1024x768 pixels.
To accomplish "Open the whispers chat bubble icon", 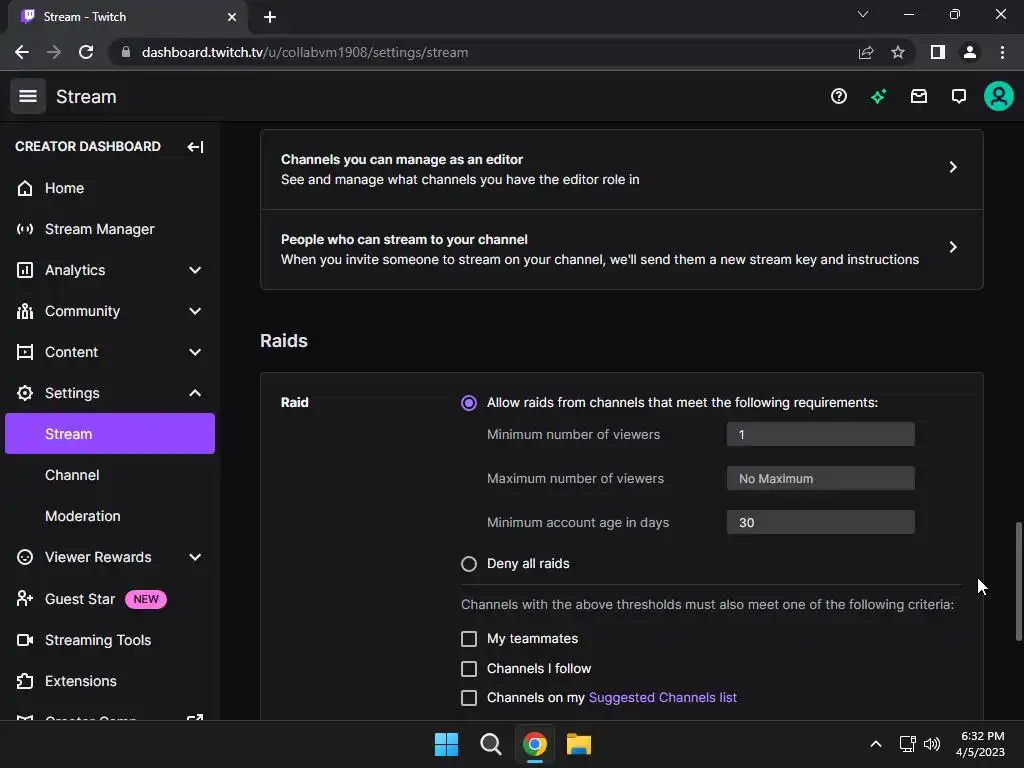I will pos(958,97).
